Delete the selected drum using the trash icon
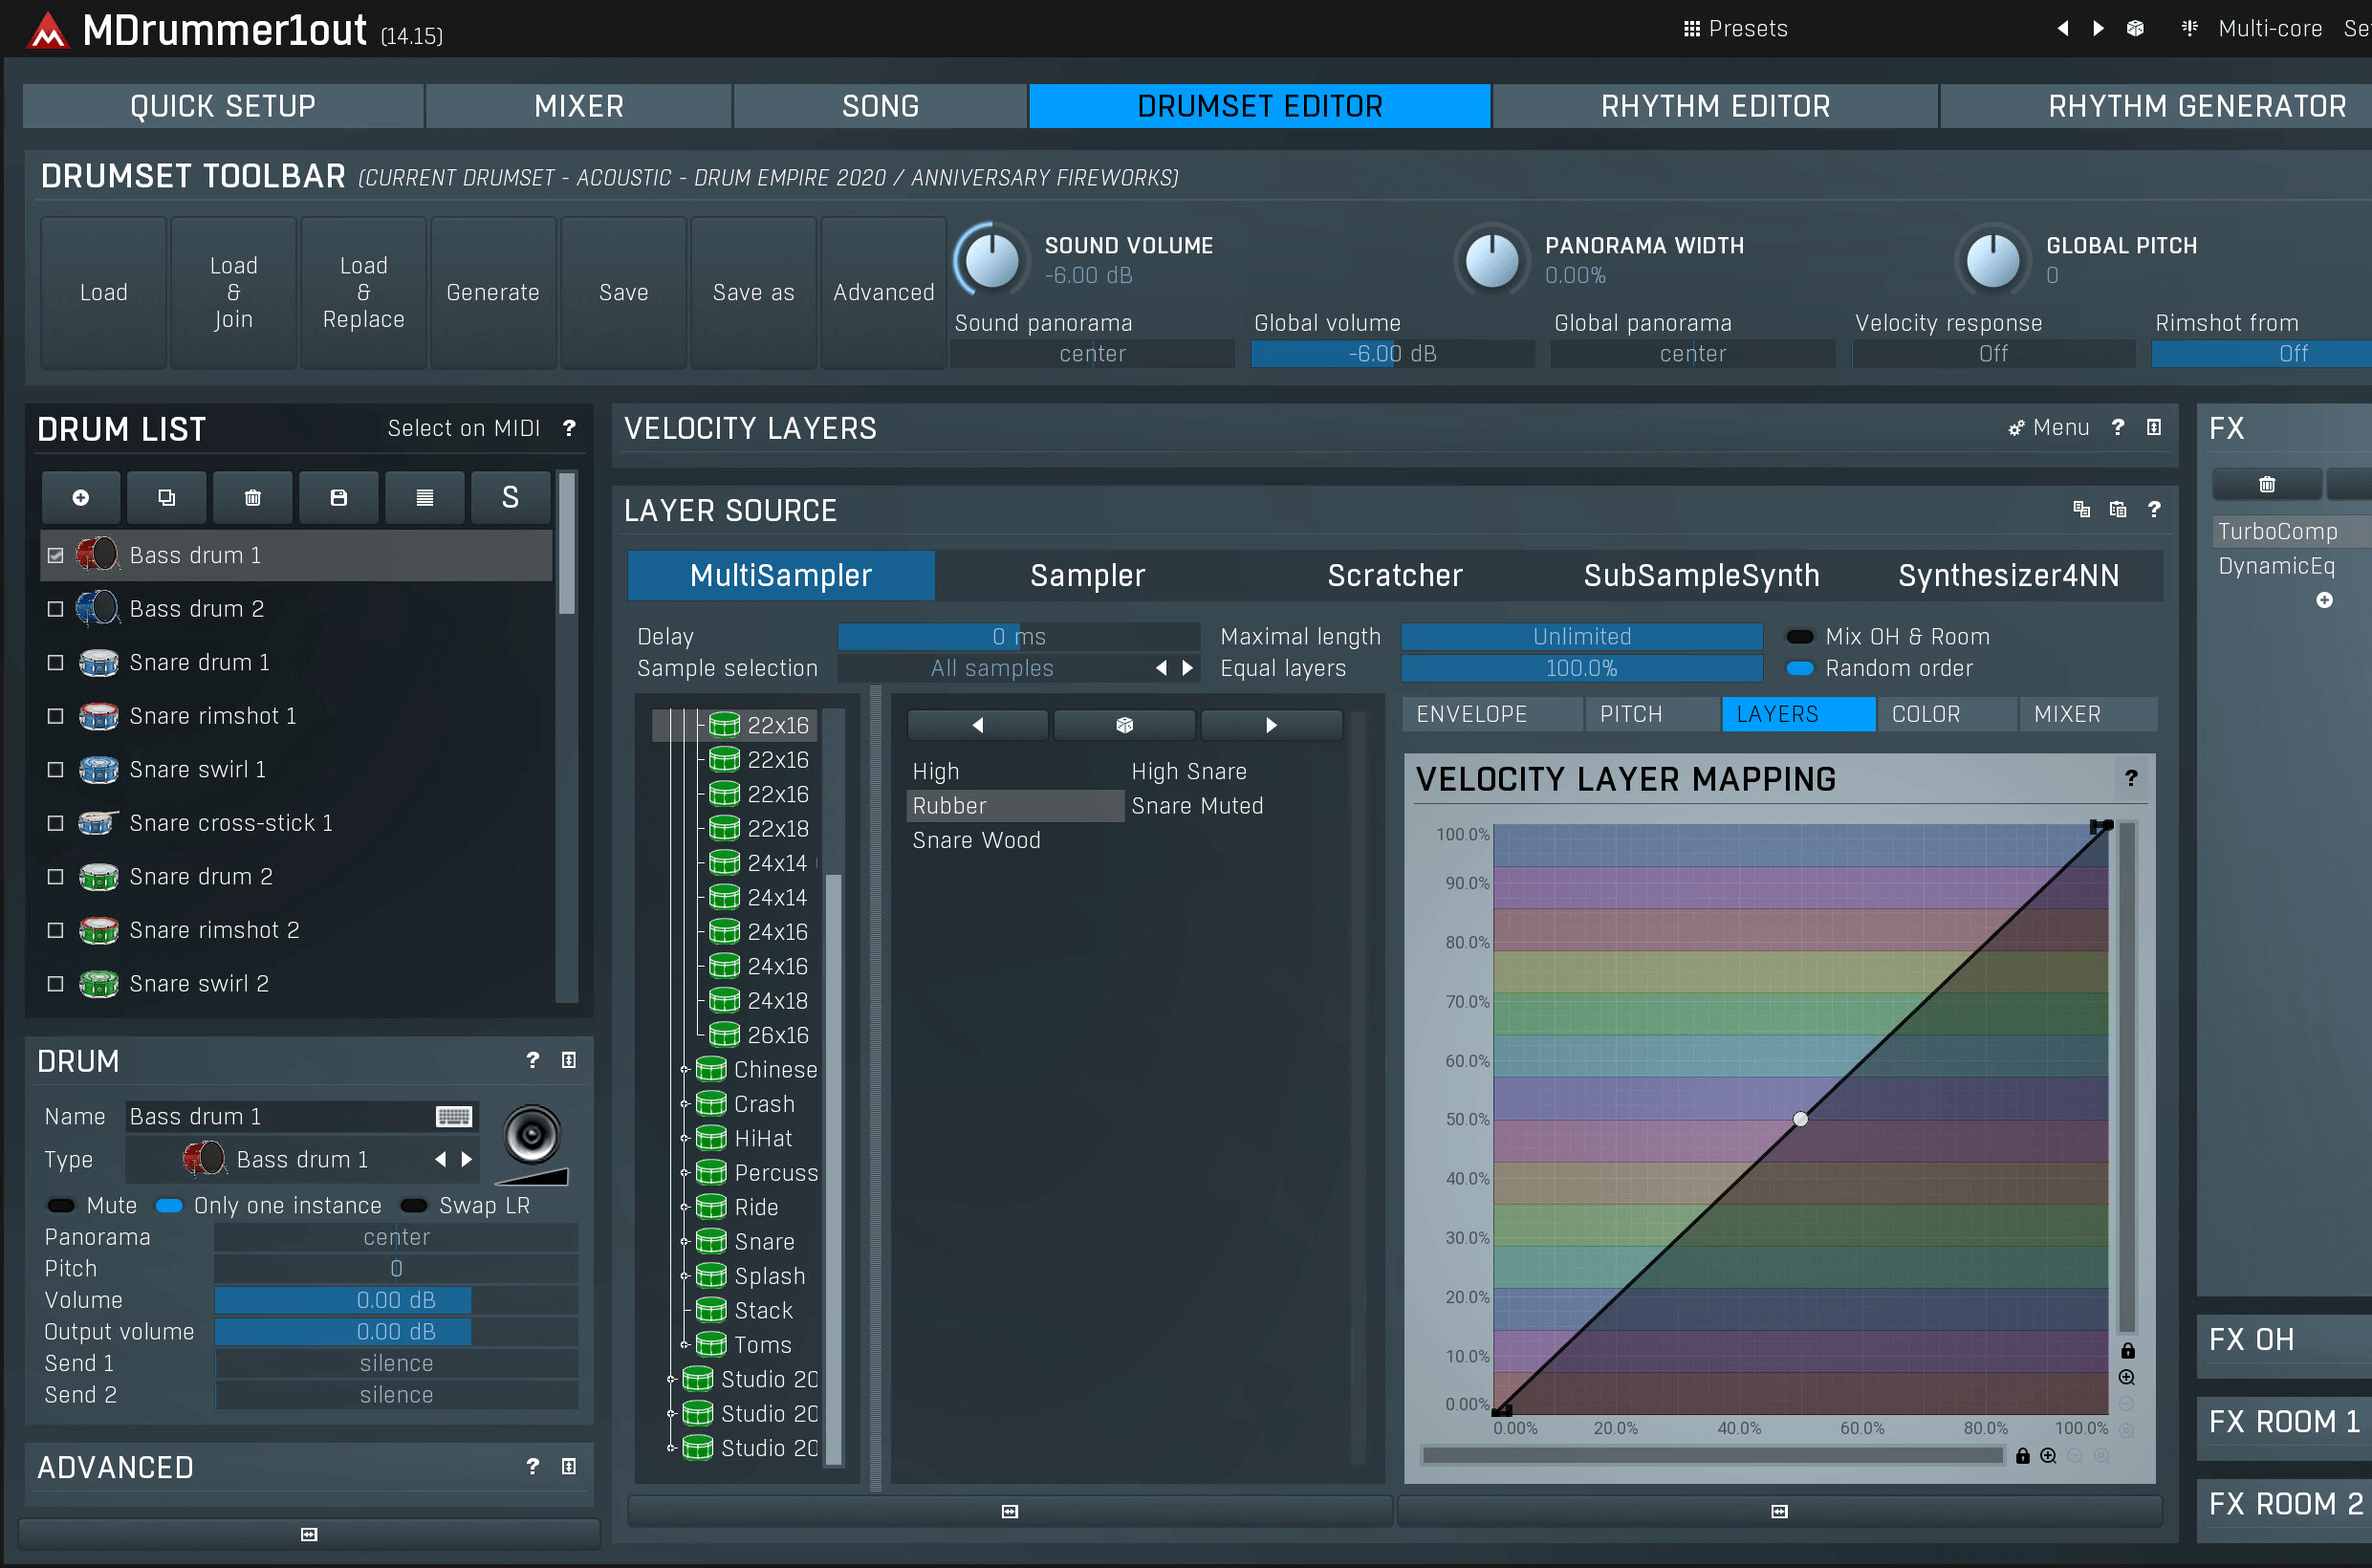 (252, 497)
